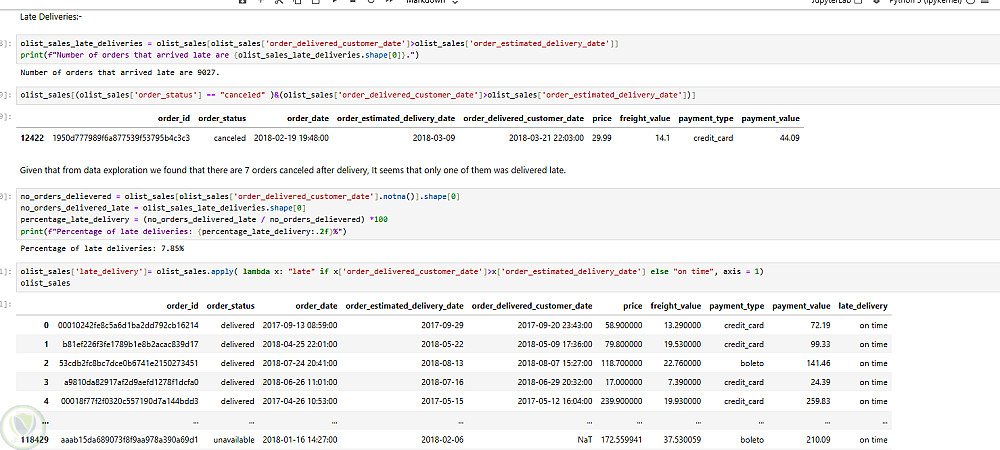Click 'on time' late_delivery value in row 118429
1000x450 pixels.
coord(872,440)
